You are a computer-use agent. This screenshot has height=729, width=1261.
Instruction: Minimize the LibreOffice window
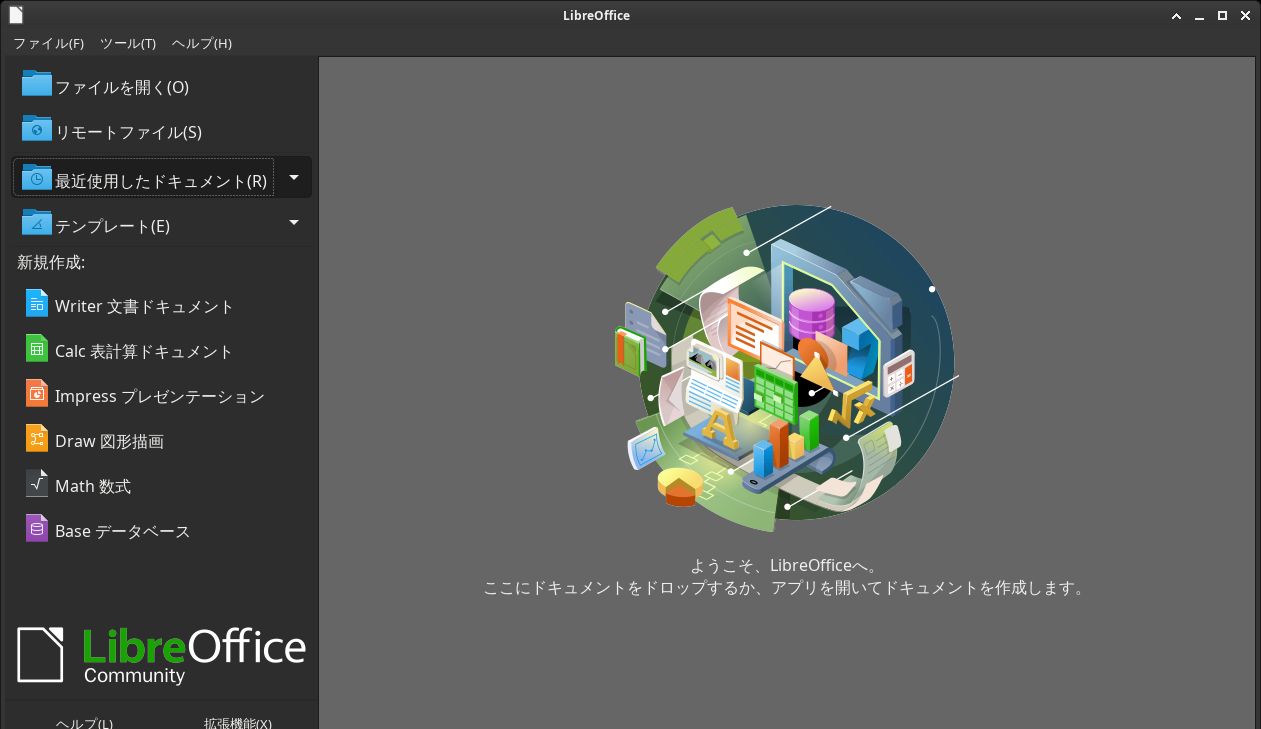pyautogui.click(x=1199, y=16)
